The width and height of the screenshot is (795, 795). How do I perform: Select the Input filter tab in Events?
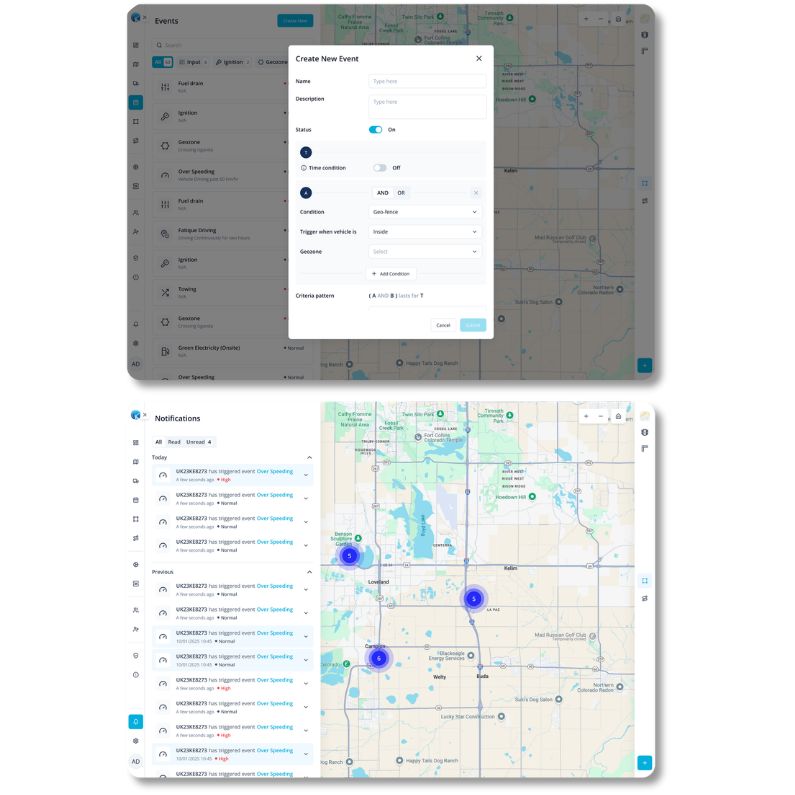pos(193,62)
